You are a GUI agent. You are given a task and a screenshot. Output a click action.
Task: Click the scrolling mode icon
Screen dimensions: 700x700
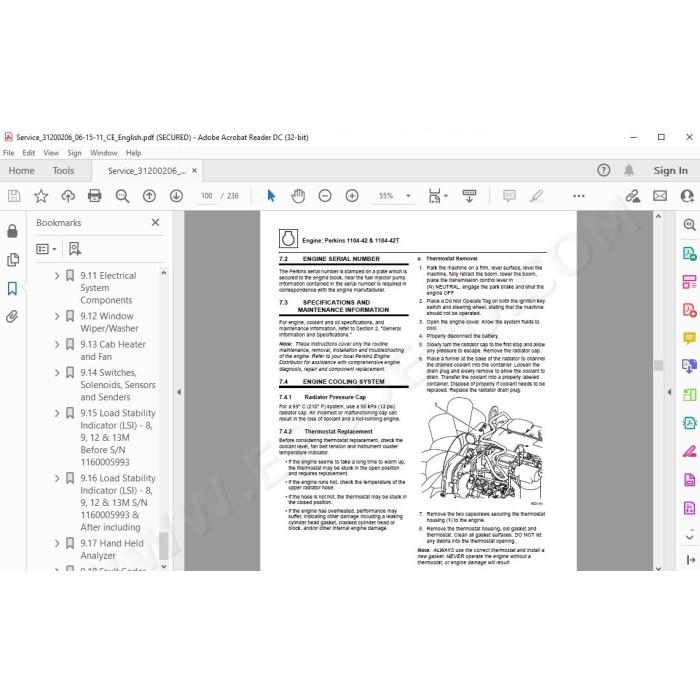pyautogui.click(x=469, y=196)
